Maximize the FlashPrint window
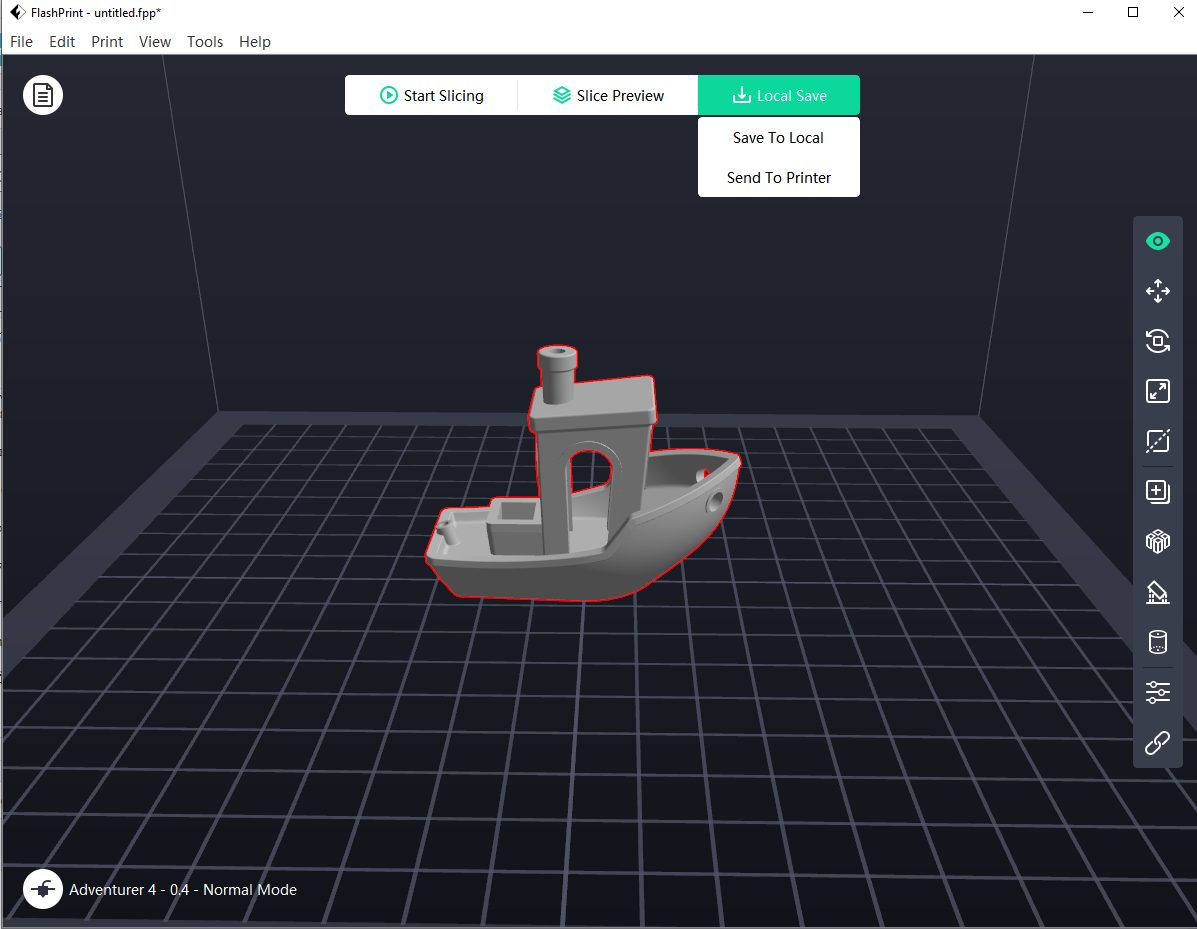This screenshot has width=1197, height=929. tap(1133, 12)
